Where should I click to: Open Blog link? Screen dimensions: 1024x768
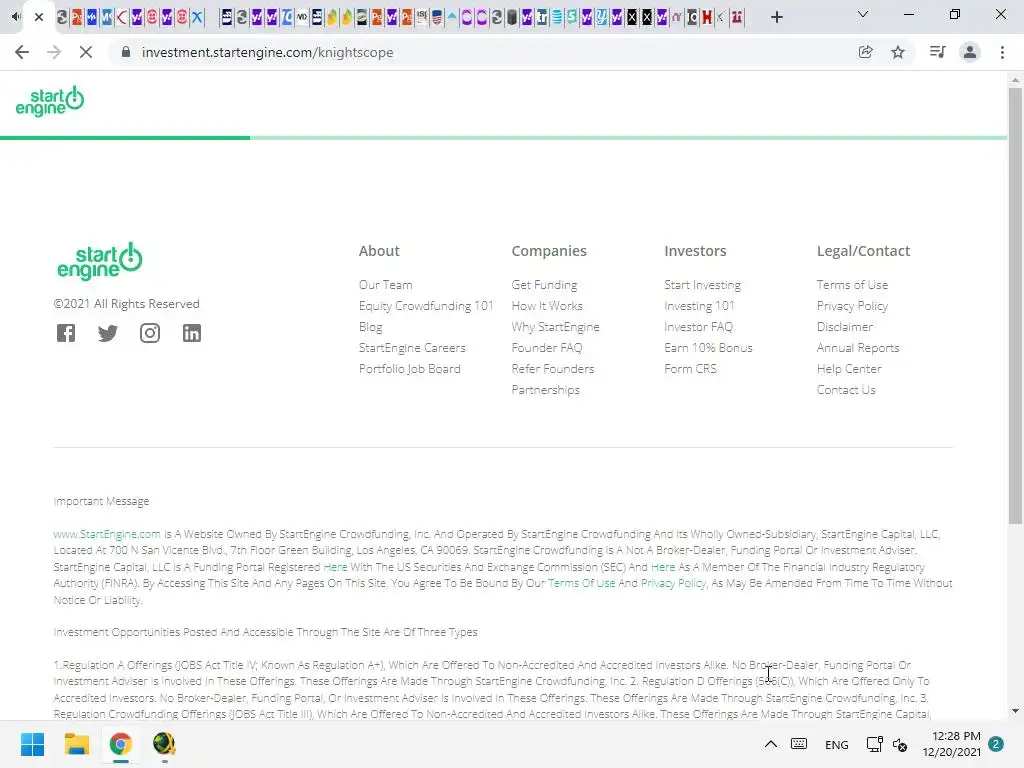tap(370, 327)
